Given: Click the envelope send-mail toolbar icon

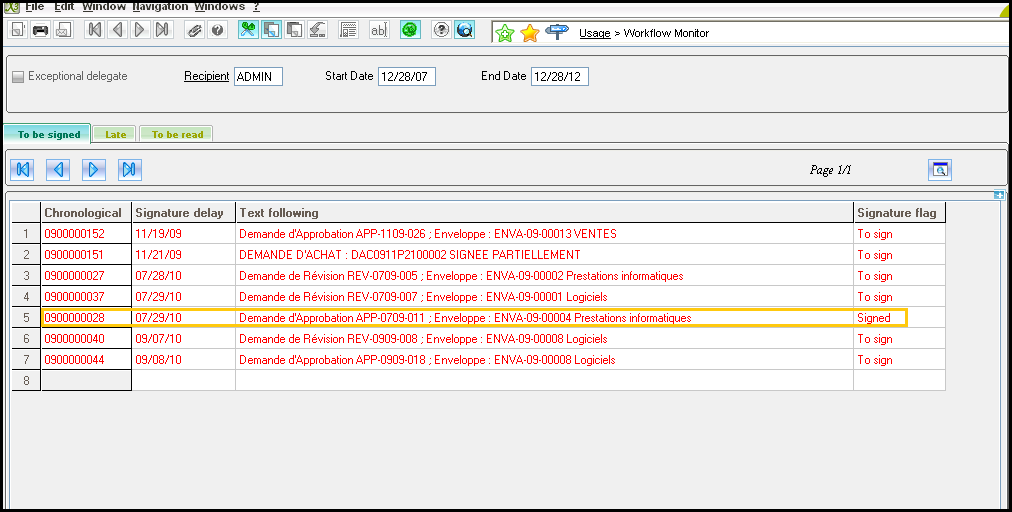Looking at the screenshot, I should coord(63,30).
